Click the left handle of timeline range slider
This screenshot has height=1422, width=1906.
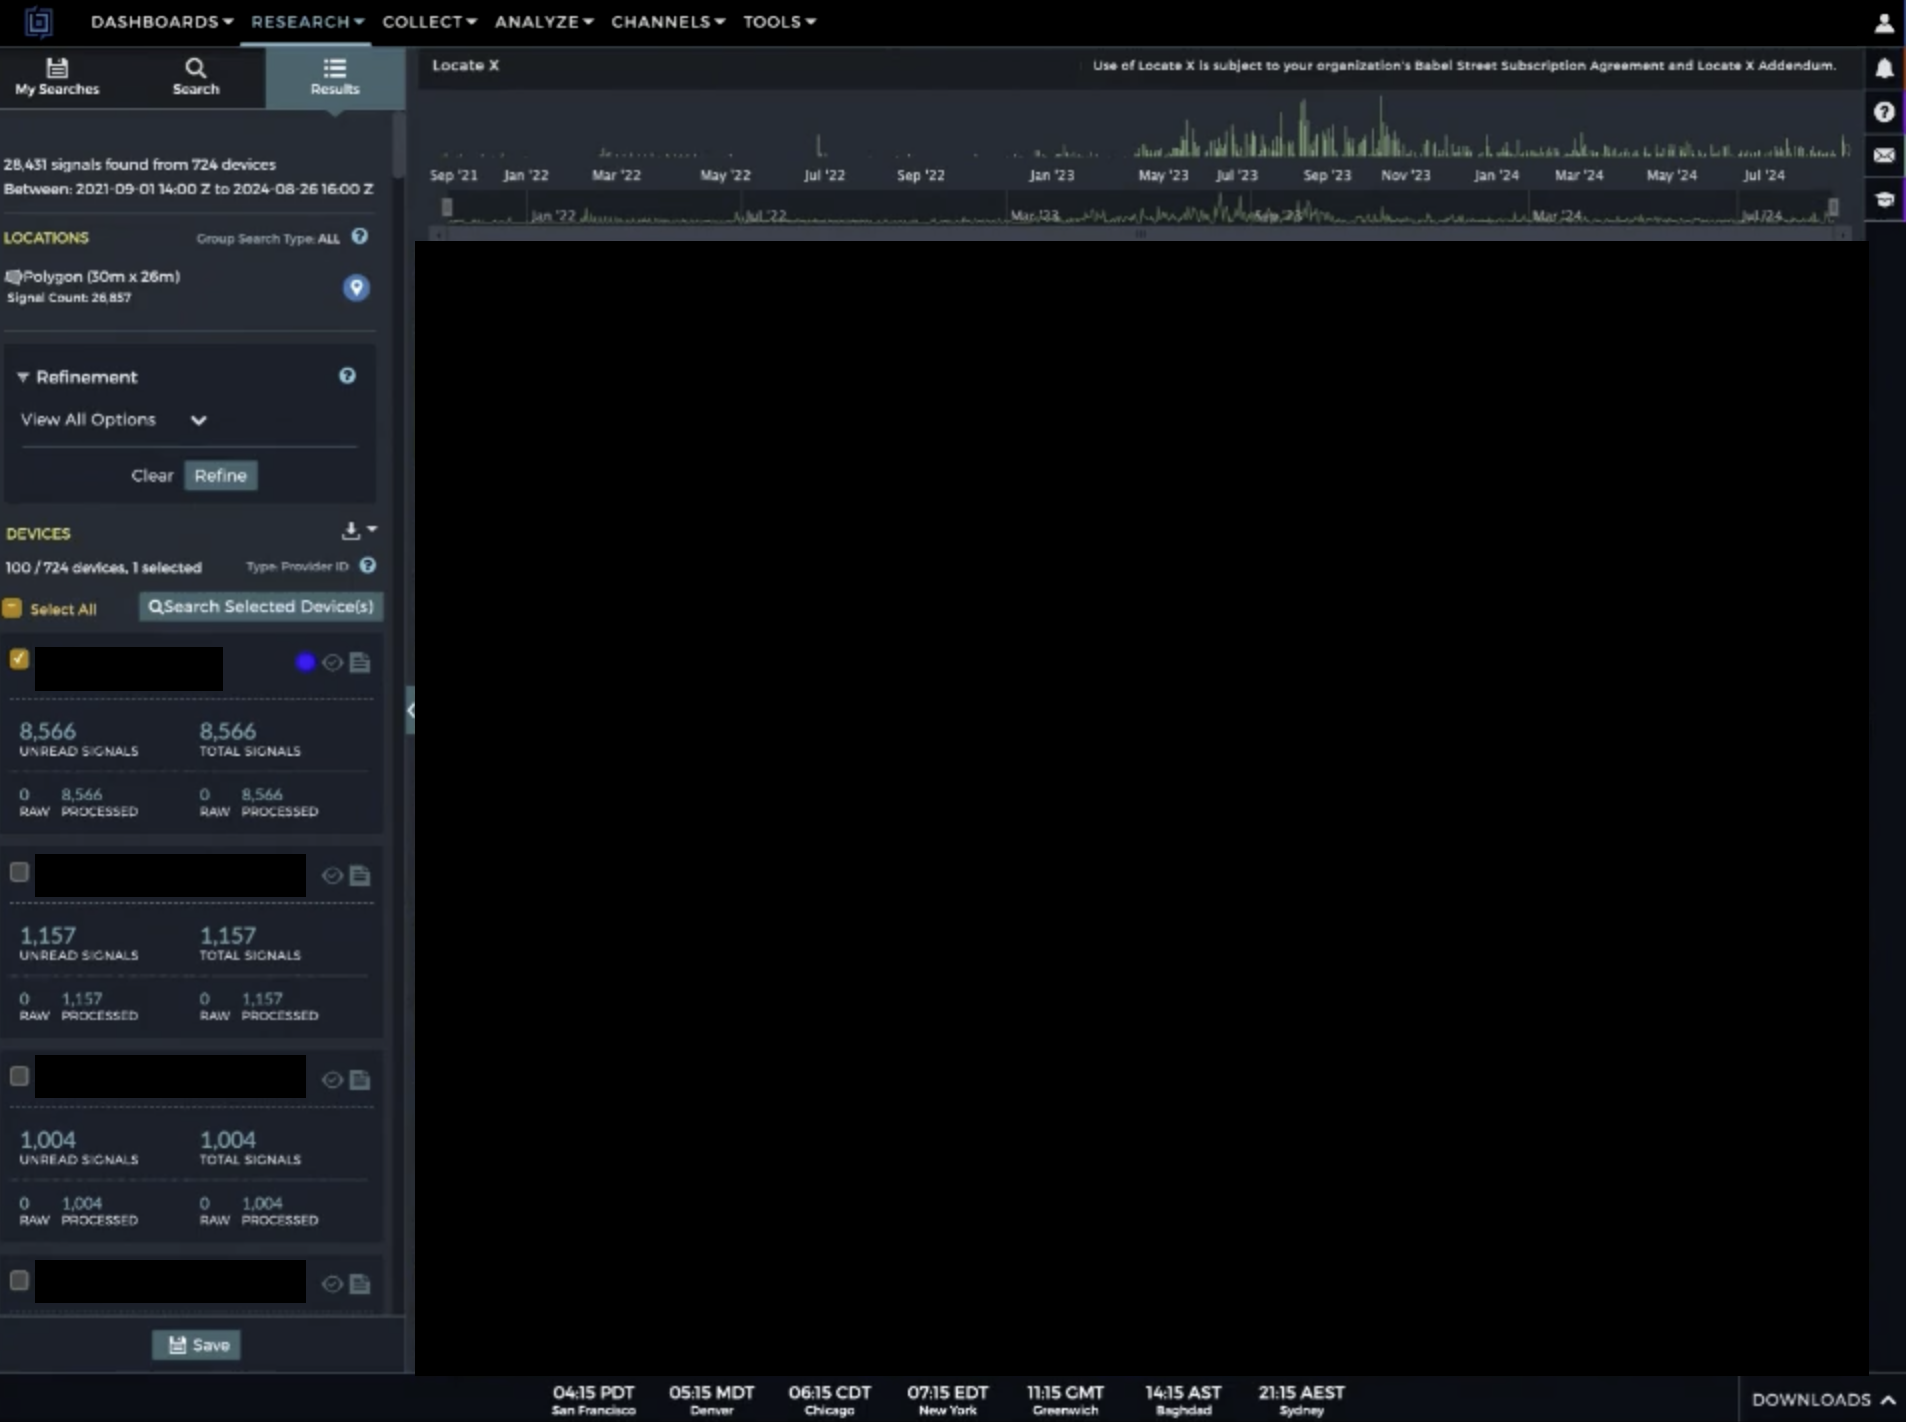(446, 208)
